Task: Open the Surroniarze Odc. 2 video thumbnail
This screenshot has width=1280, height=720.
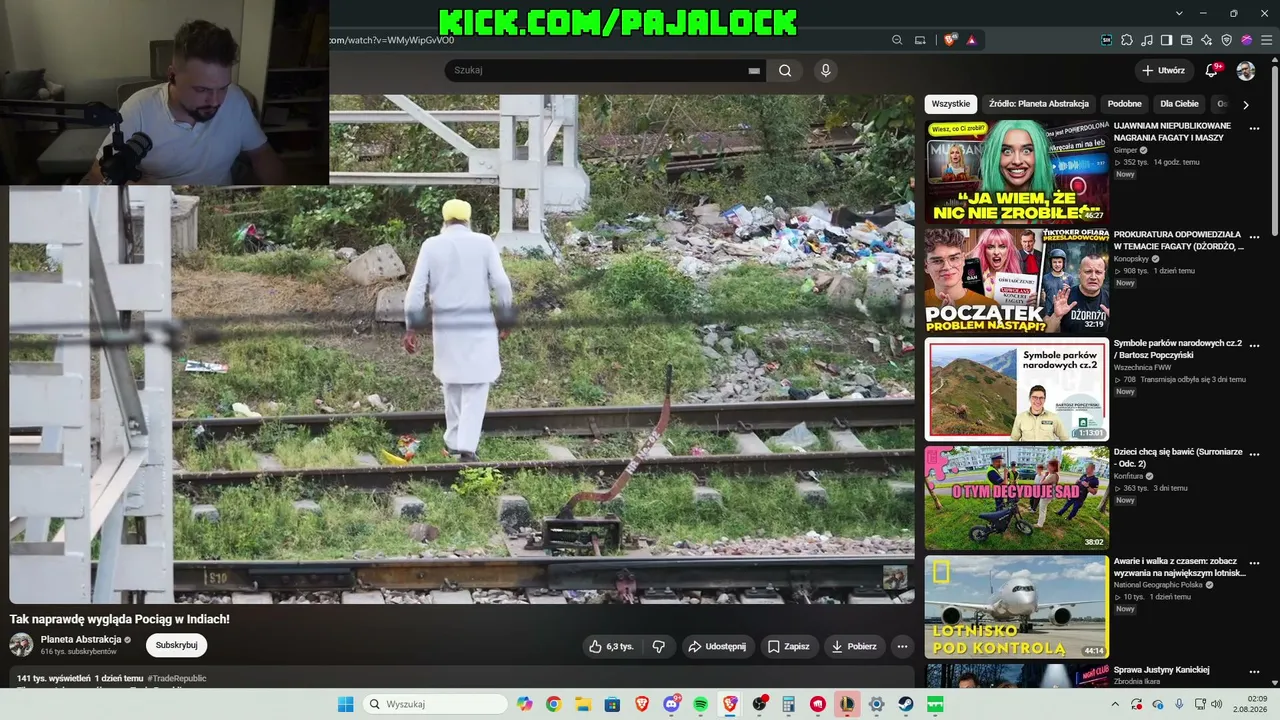Action: [x=1017, y=498]
